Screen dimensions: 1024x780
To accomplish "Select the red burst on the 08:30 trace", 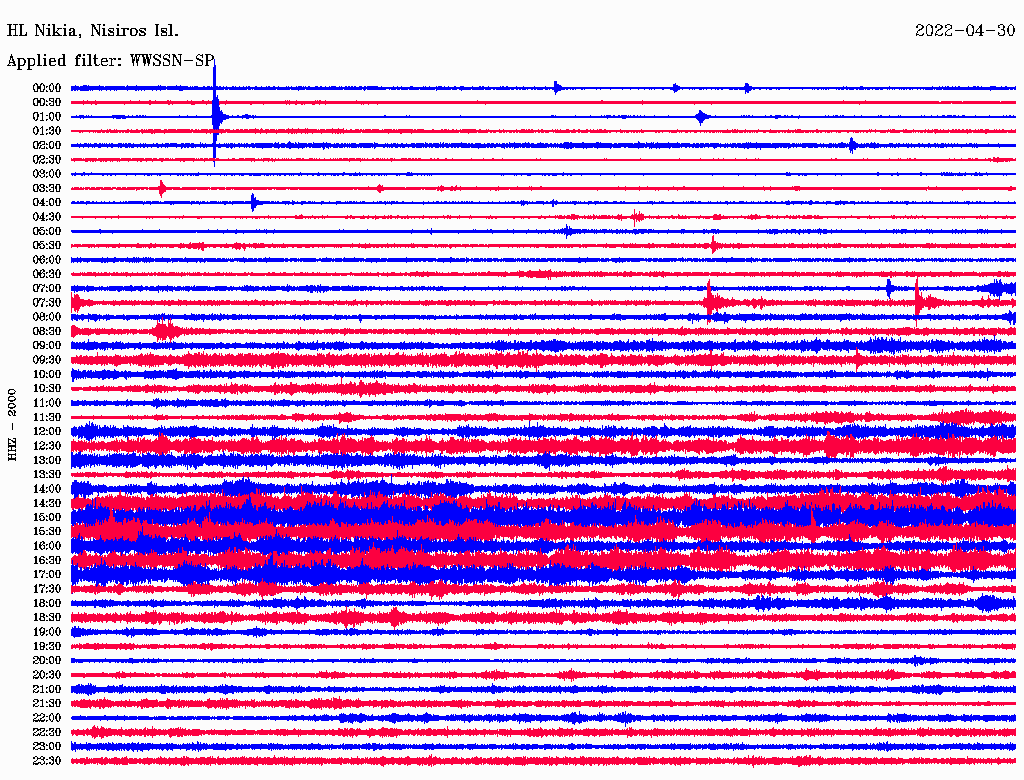I will [x=166, y=330].
